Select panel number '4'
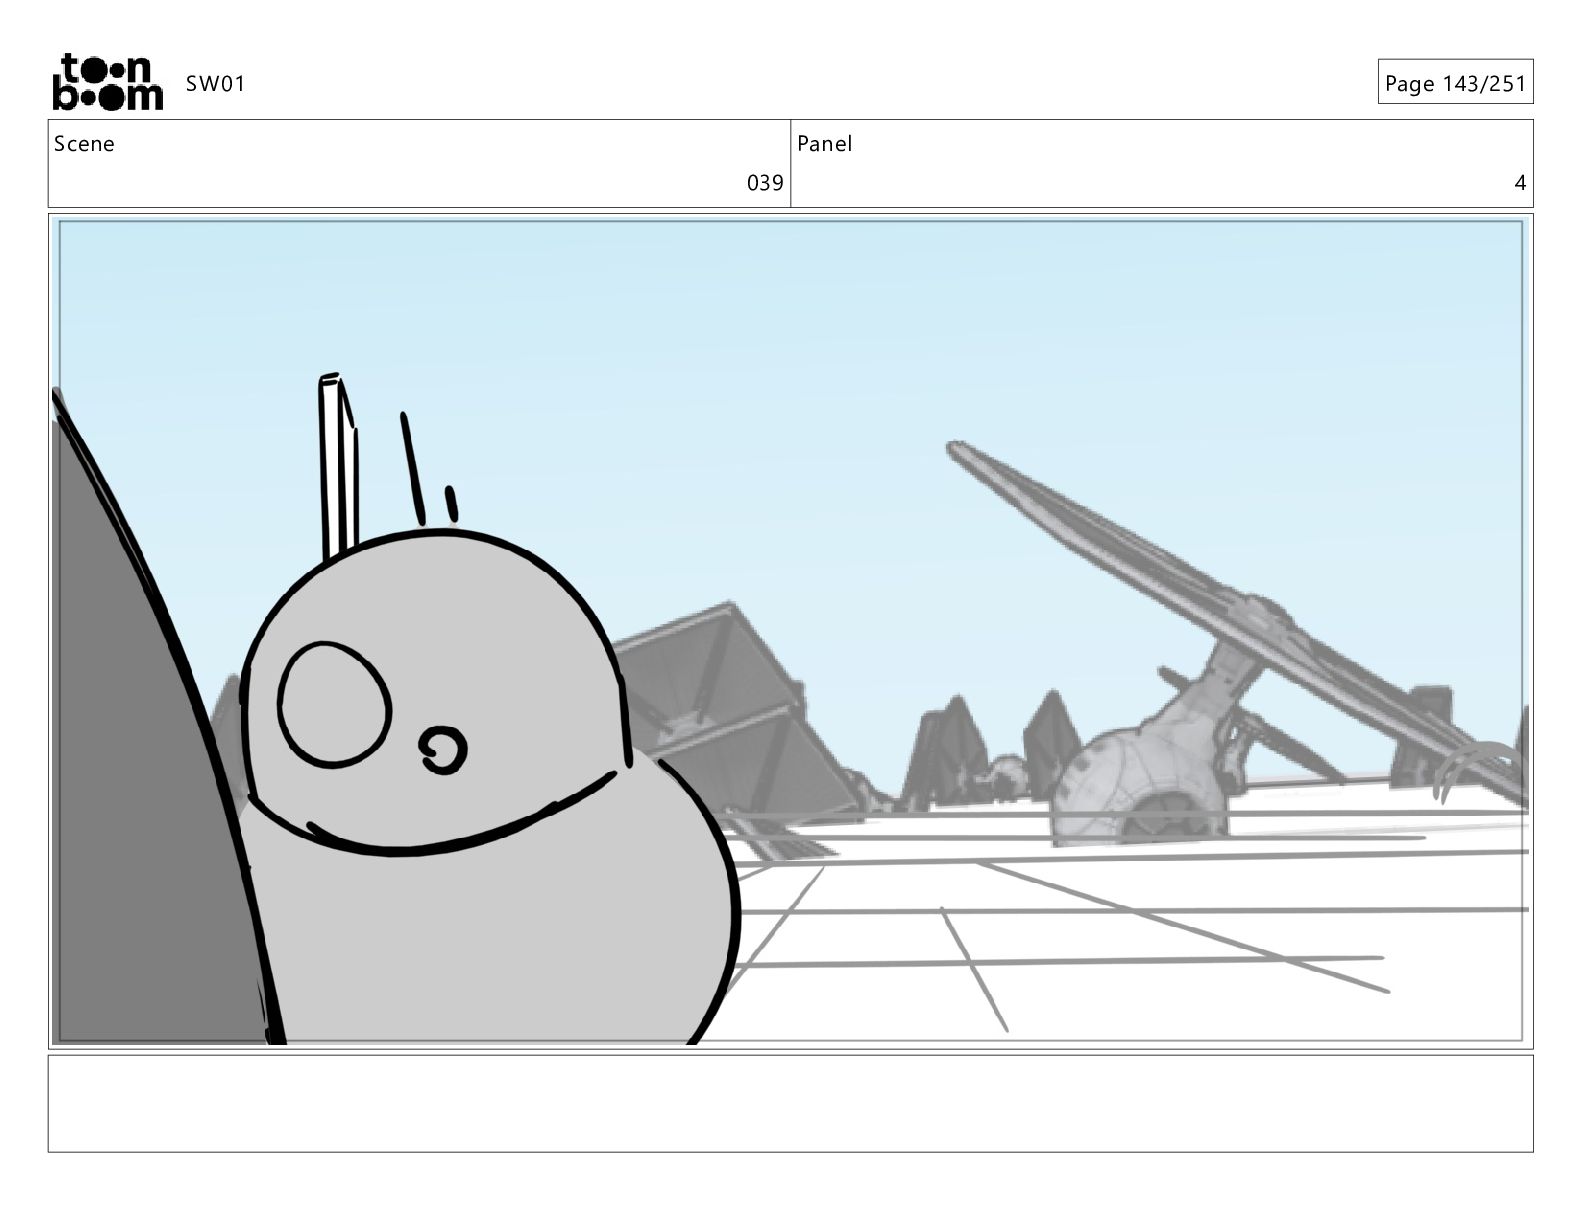Viewport: 1584px width, 1224px height. pyautogui.click(x=1520, y=183)
